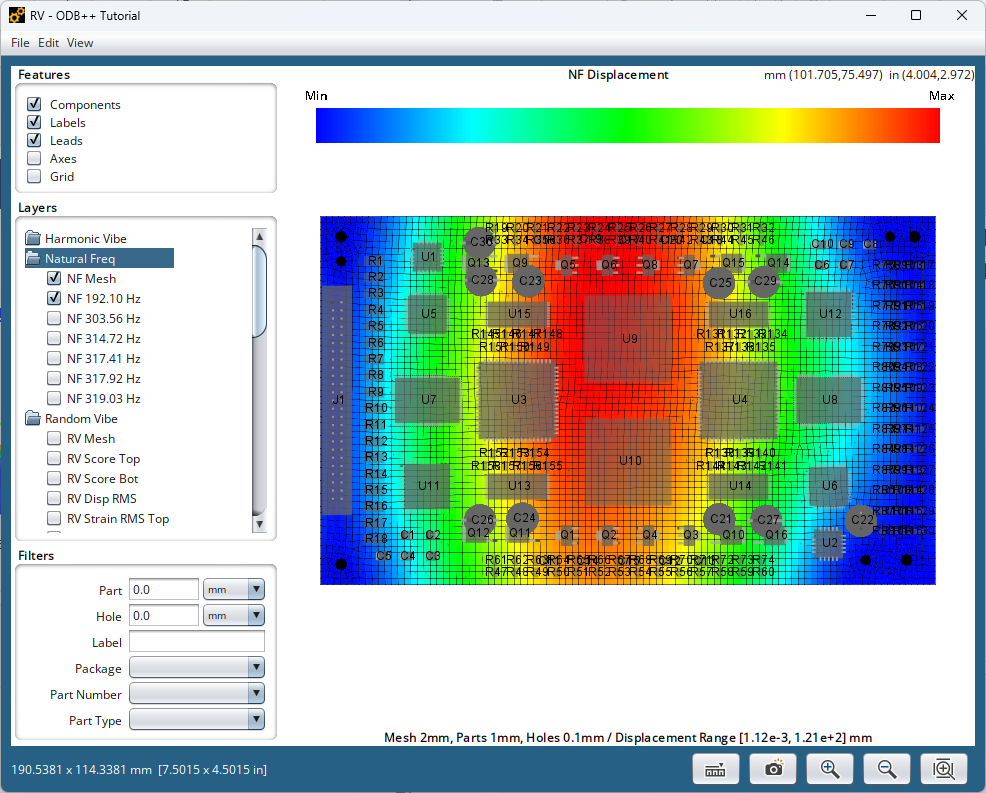Image resolution: width=986 pixels, height=793 pixels.
Task: Enable the Grid checkbox
Action: click(35, 177)
